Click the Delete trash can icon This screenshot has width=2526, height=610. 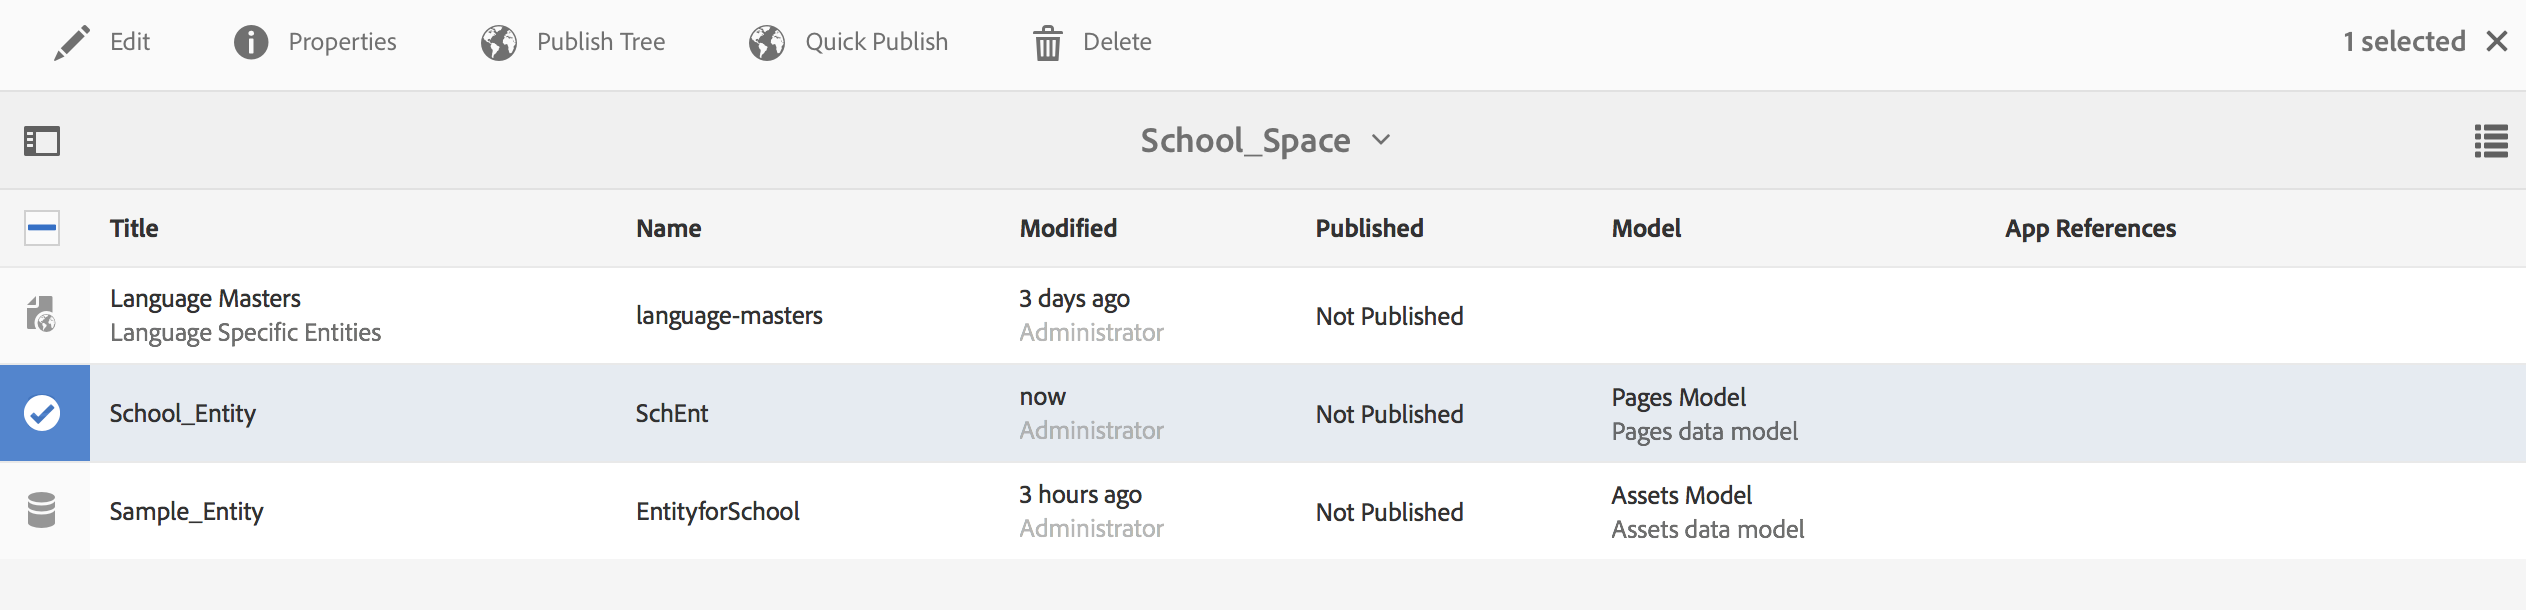pos(1048,43)
